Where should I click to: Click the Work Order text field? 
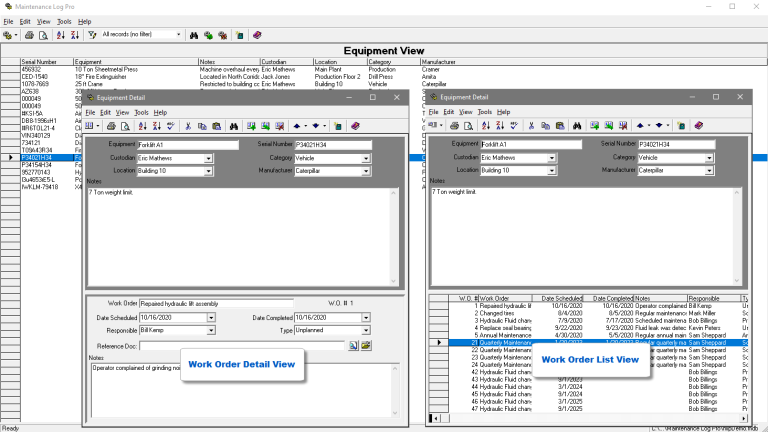tap(215, 303)
